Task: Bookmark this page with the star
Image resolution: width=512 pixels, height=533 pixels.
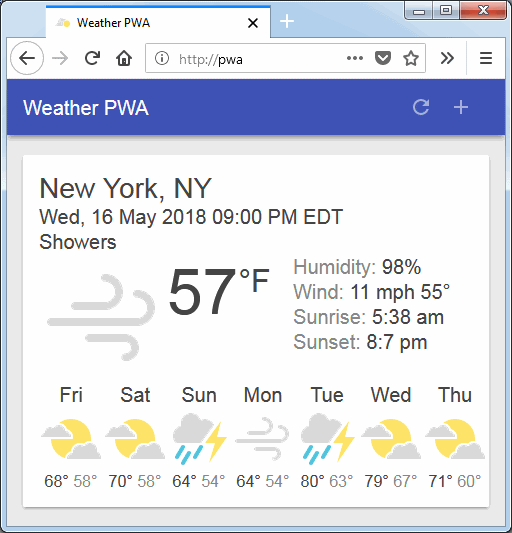Action: (411, 58)
